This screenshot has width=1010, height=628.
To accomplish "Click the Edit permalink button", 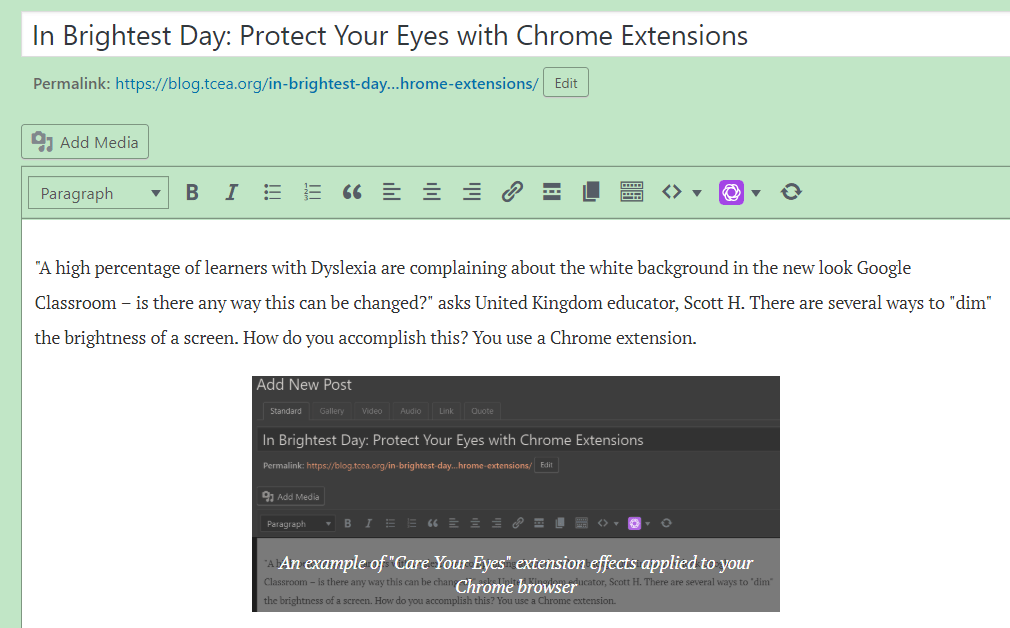I will 566,82.
